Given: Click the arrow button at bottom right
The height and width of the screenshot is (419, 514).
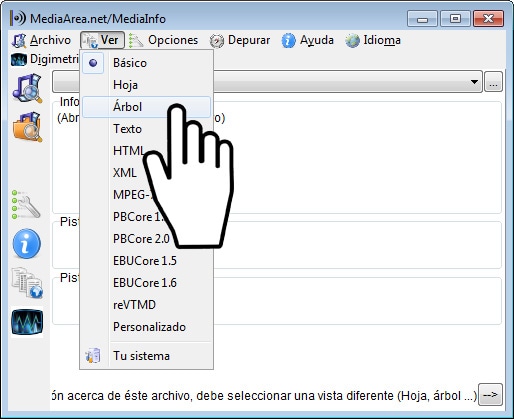Looking at the screenshot, I should pyautogui.click(x=490, y=395).
